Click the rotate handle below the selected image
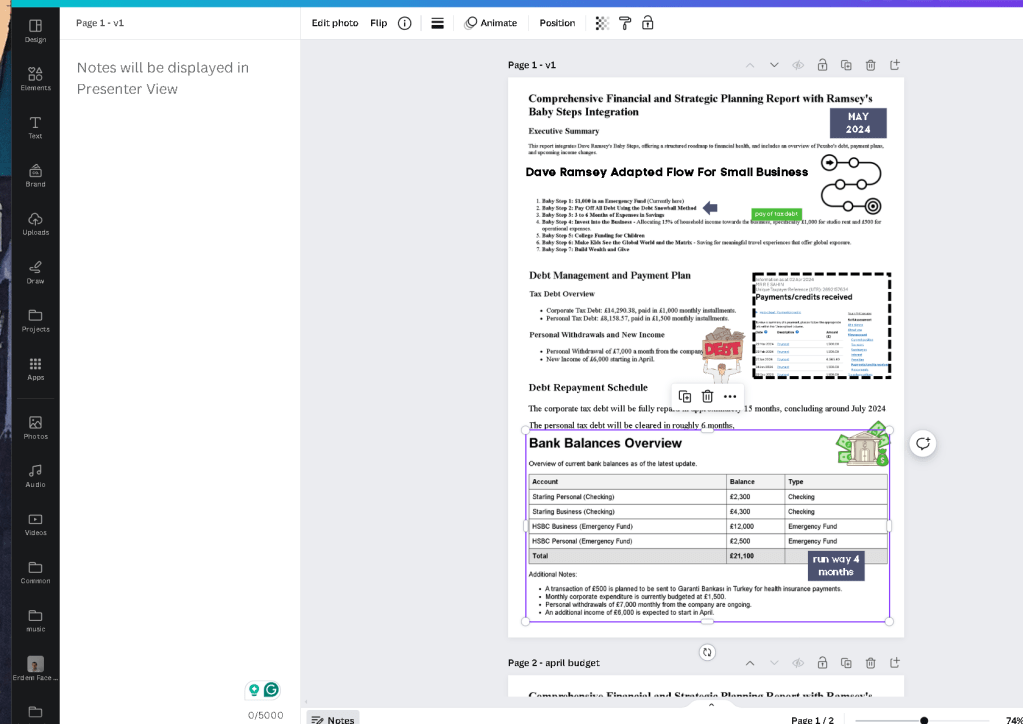The height and width of the screenshot is (724, 1023). (x=707, y=652)
